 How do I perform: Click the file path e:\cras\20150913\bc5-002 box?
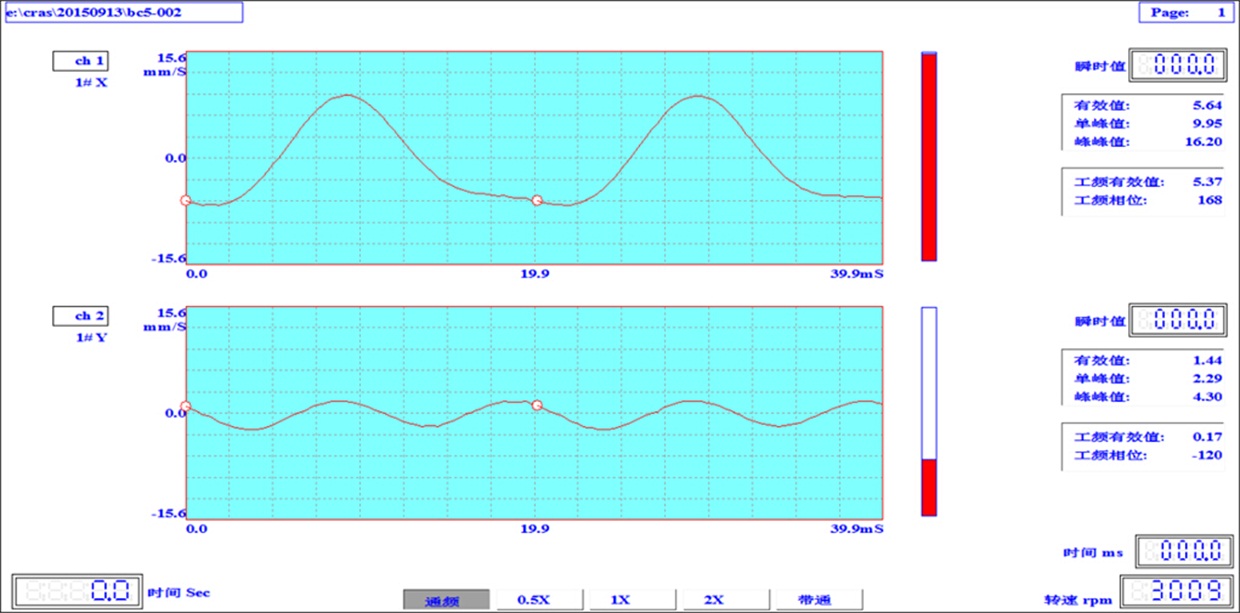pyautogui.click(x=122, y=12)
